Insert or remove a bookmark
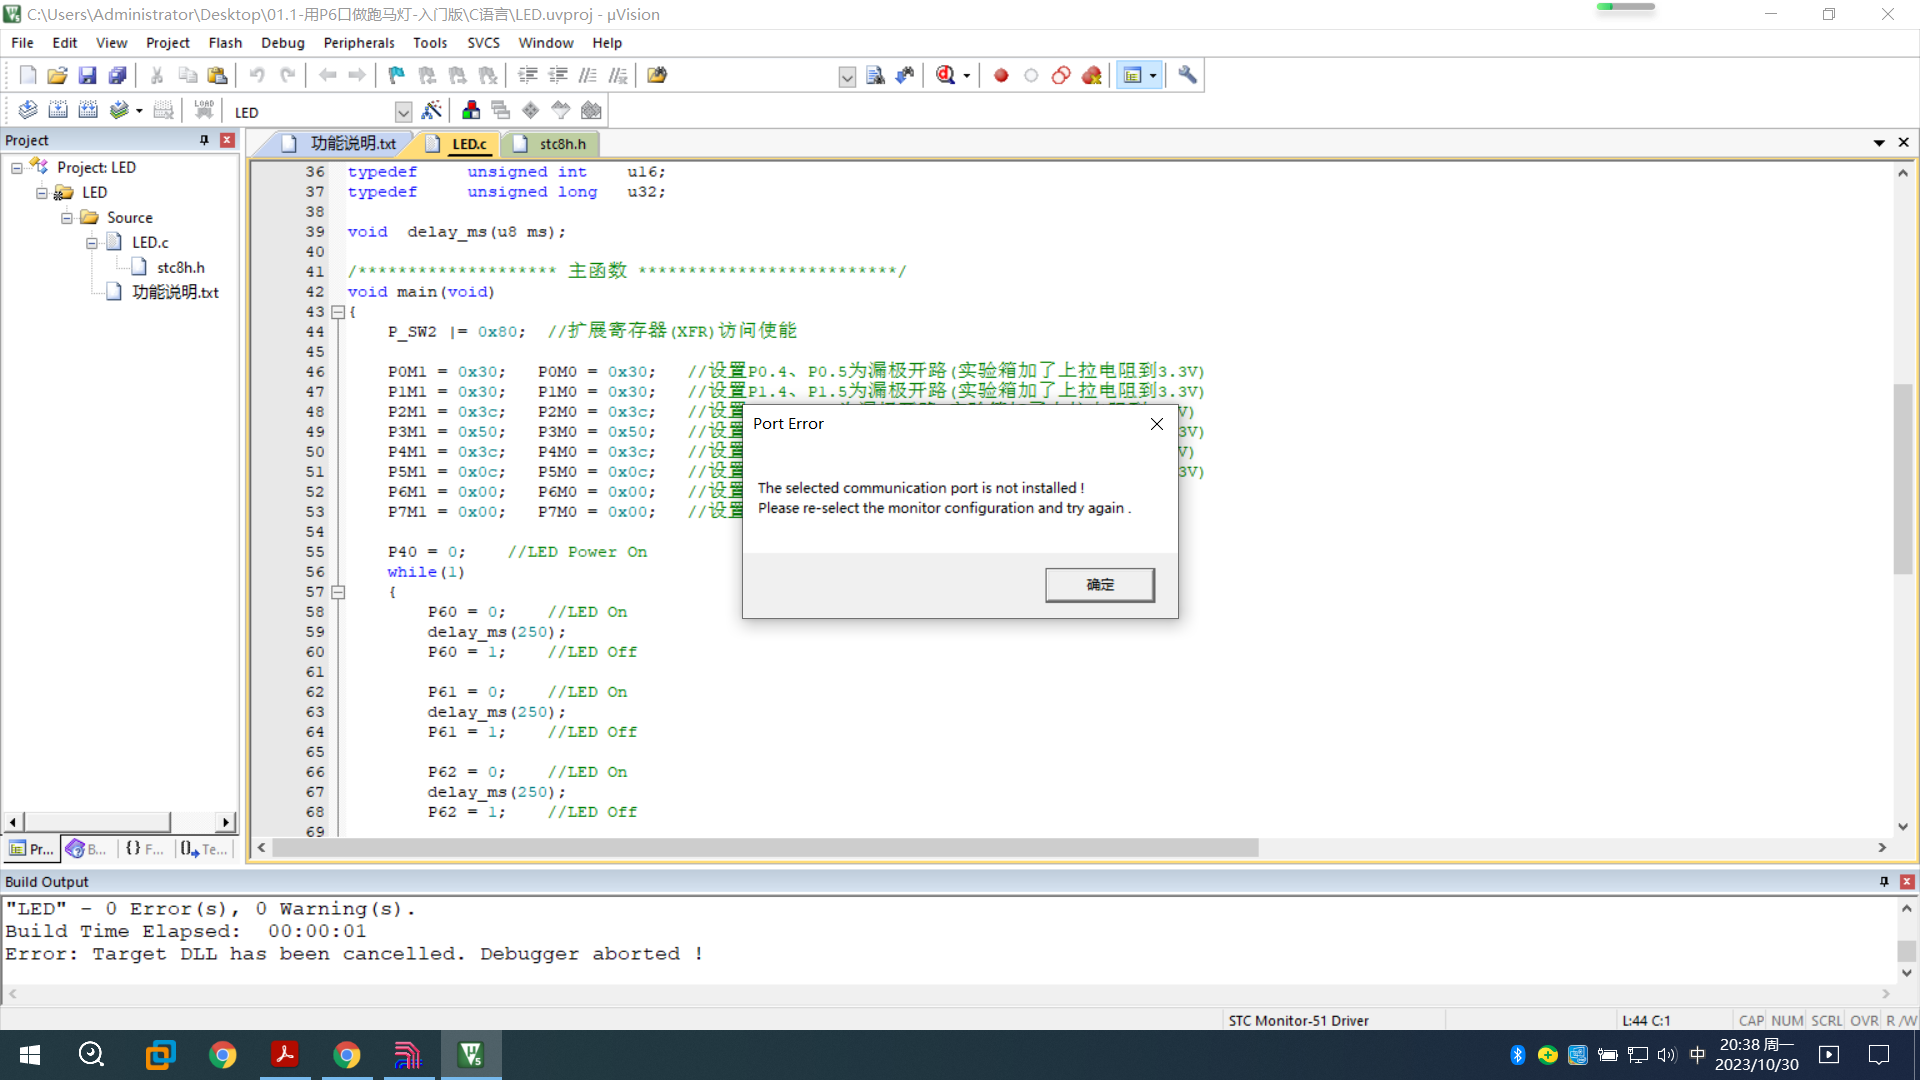Viewport: 1920px width, 1080px height. point(397,75)
